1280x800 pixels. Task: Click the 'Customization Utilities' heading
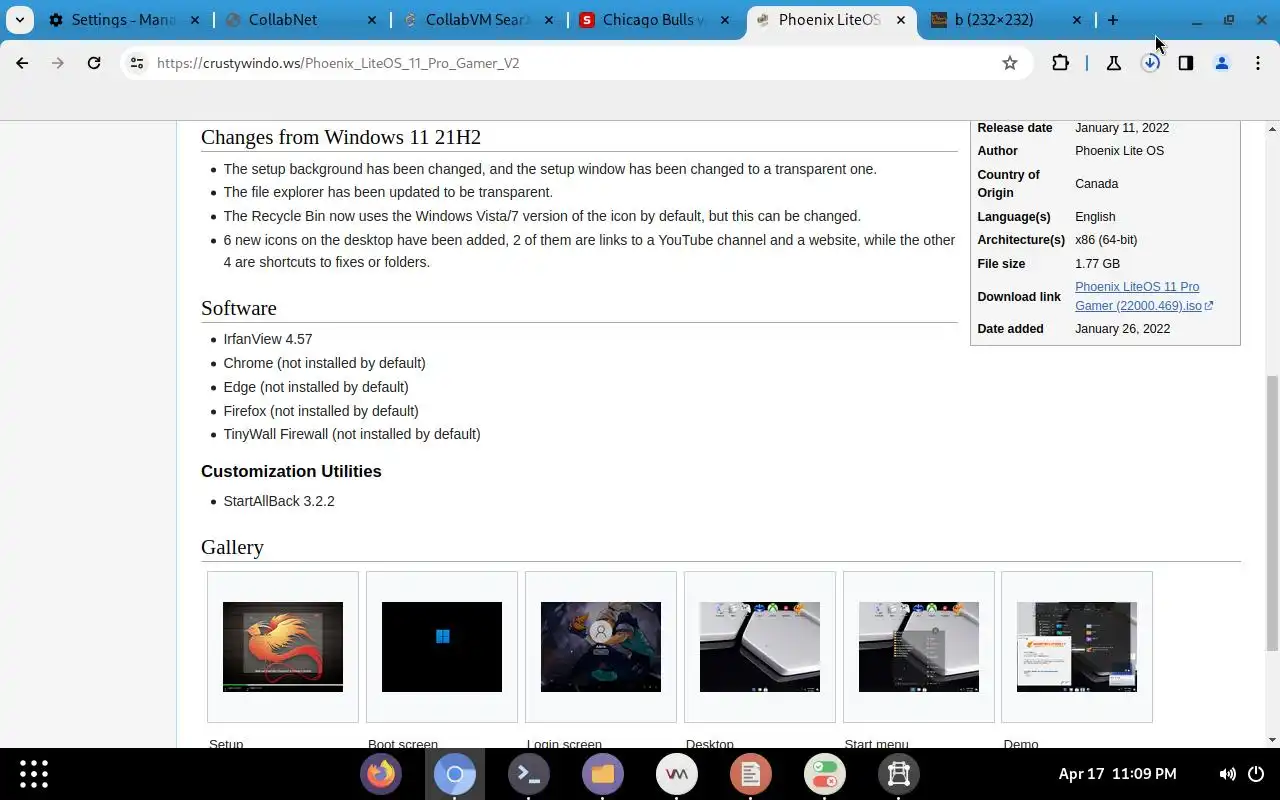tap(291, 471)
